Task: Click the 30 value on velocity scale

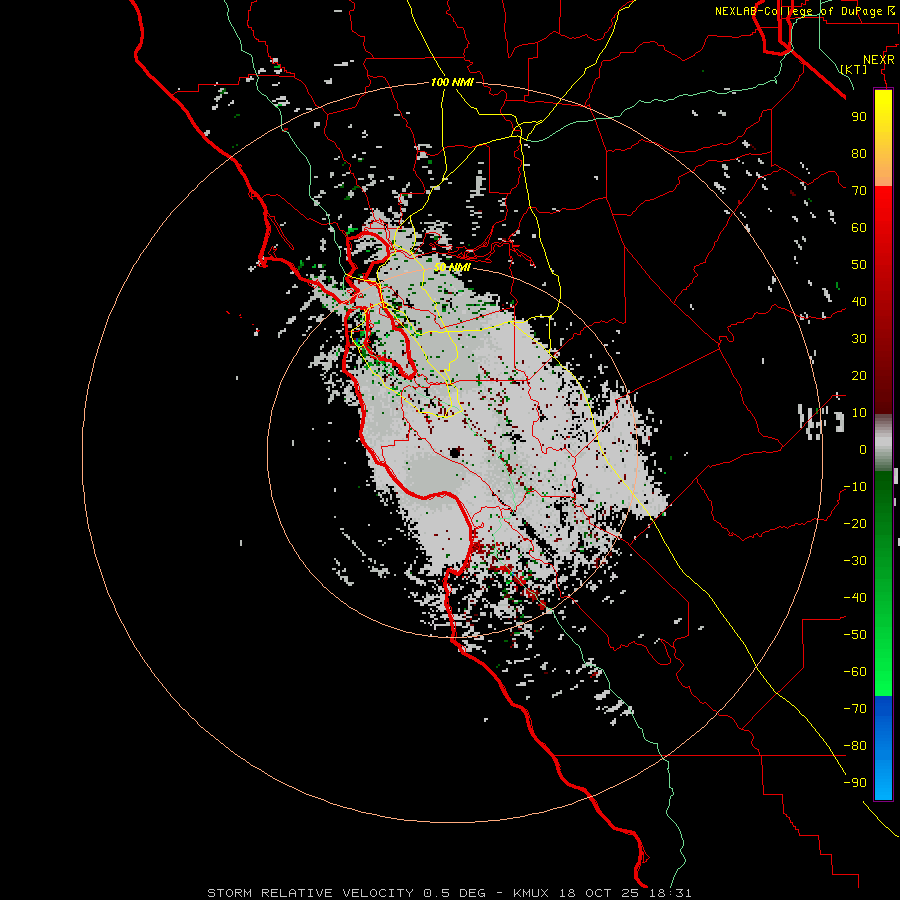Action: pyautogui.click(x=859, y=339)
